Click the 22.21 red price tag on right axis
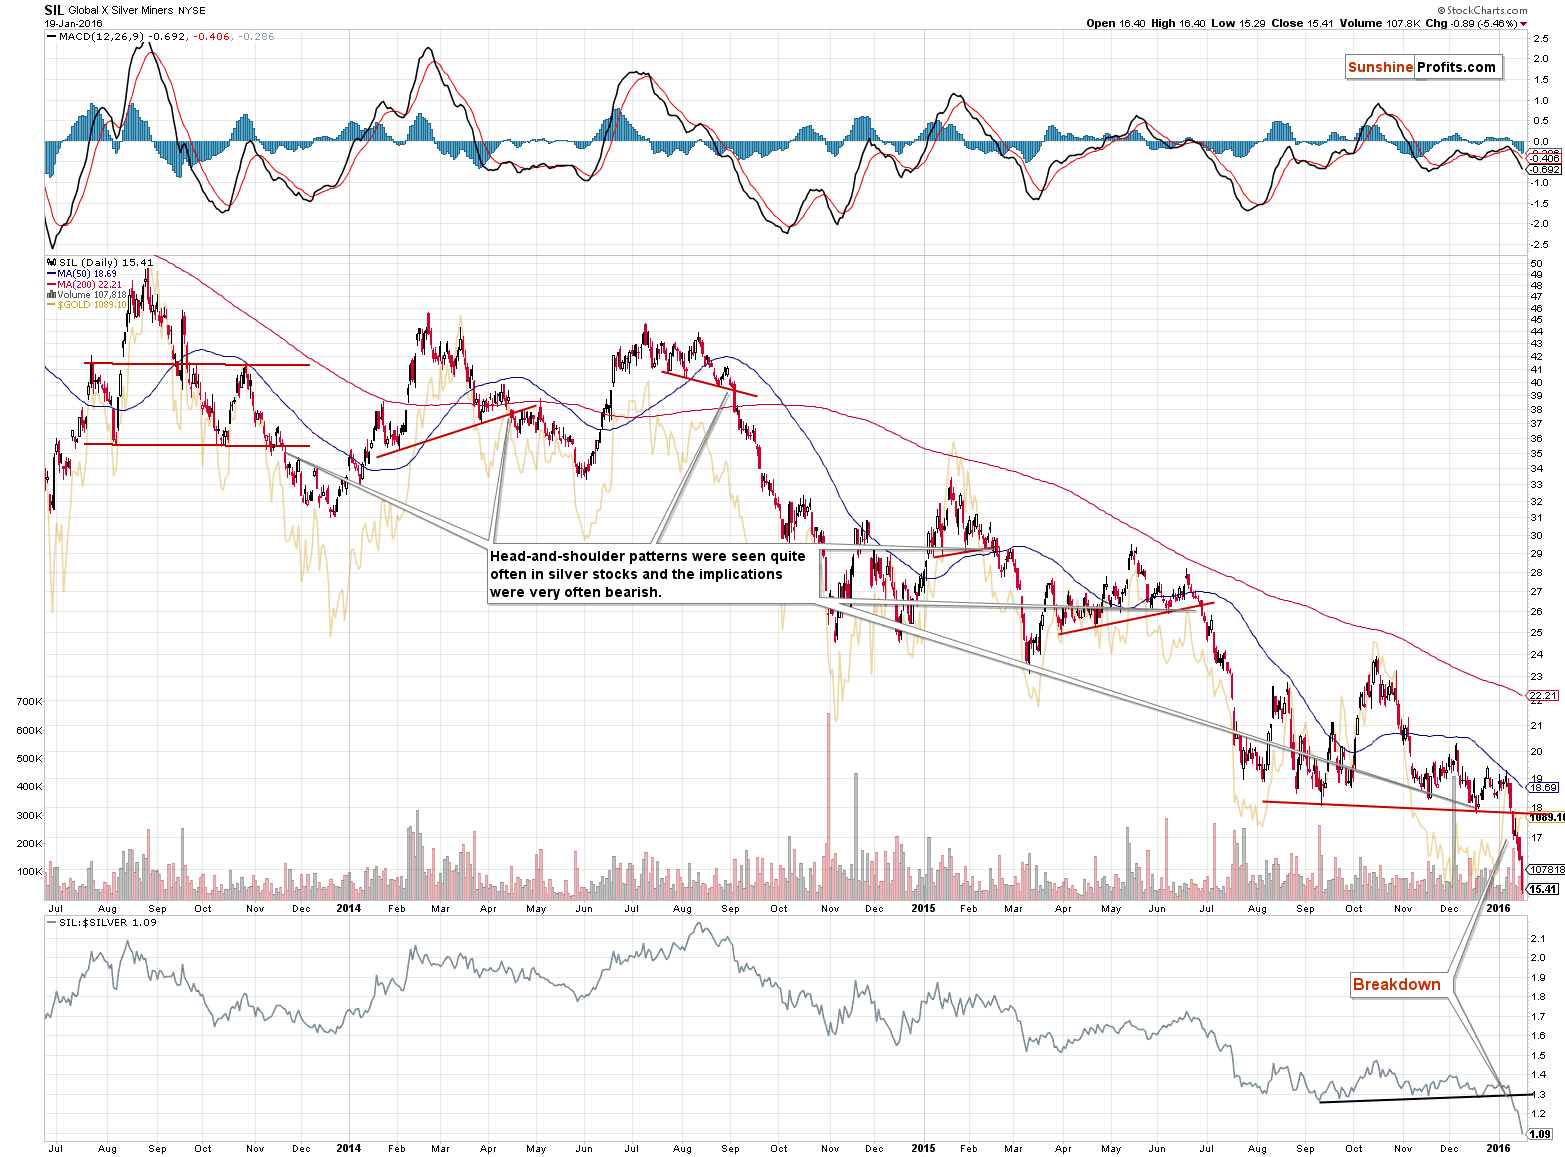Screen dimensions: 1565x1157 pyautogui.click(x=1543, y=695)
